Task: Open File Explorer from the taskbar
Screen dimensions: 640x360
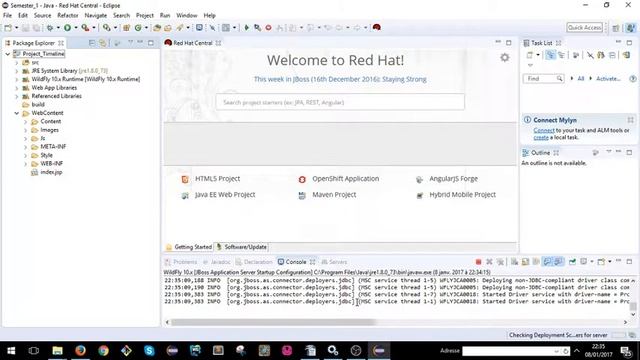Action: pyautogui.click(x=57, y=350)
